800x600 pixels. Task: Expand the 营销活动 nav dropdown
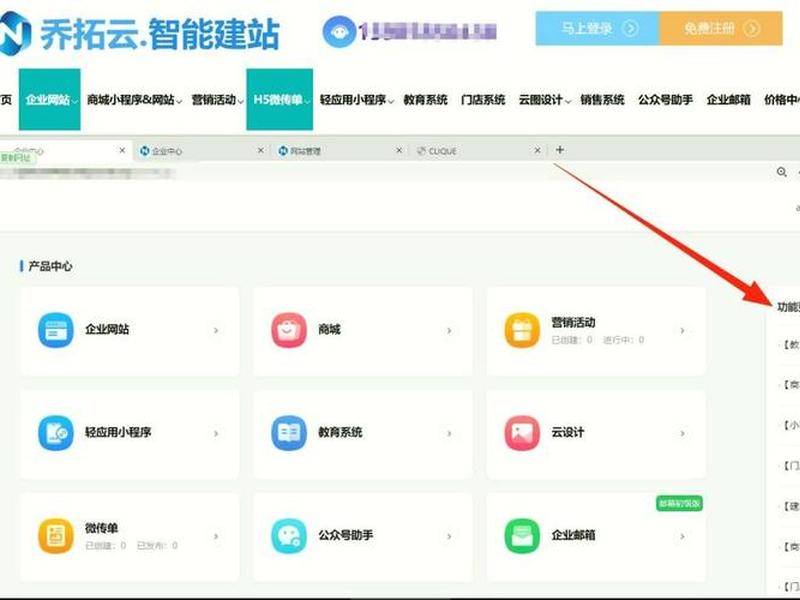[x=240, y=101]
